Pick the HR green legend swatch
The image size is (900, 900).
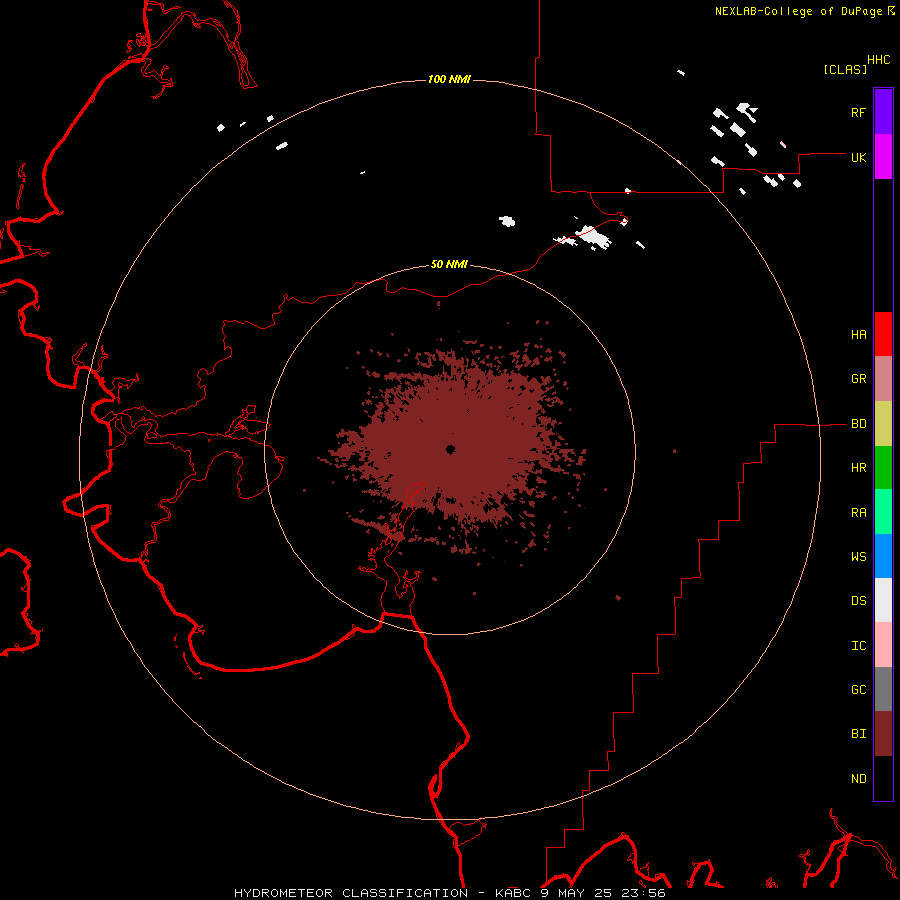883,467
